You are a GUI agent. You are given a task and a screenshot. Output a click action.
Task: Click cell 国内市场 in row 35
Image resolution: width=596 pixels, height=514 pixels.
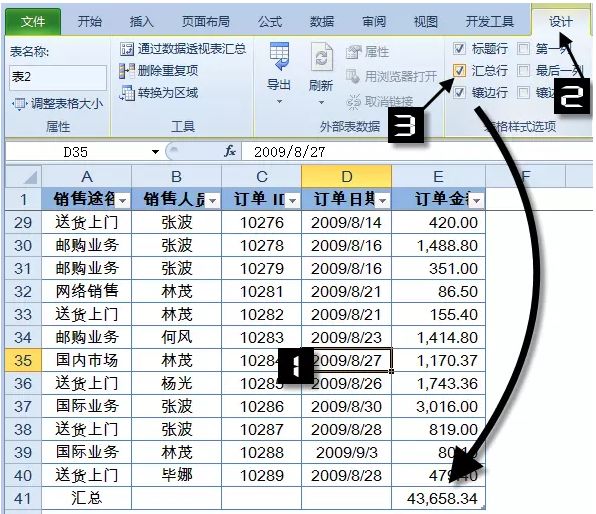point(87,360)
